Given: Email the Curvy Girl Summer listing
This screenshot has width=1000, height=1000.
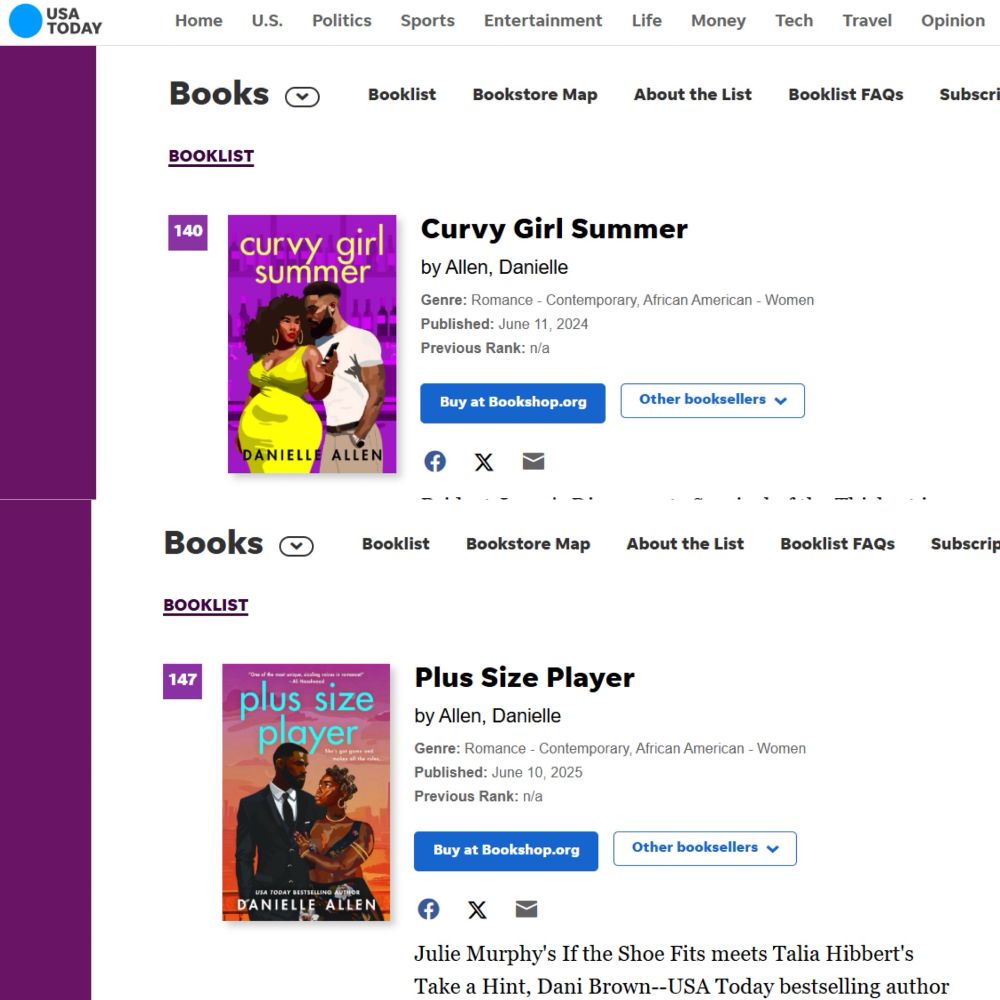Looking at the screenshot, I should (x=533, y=461).
